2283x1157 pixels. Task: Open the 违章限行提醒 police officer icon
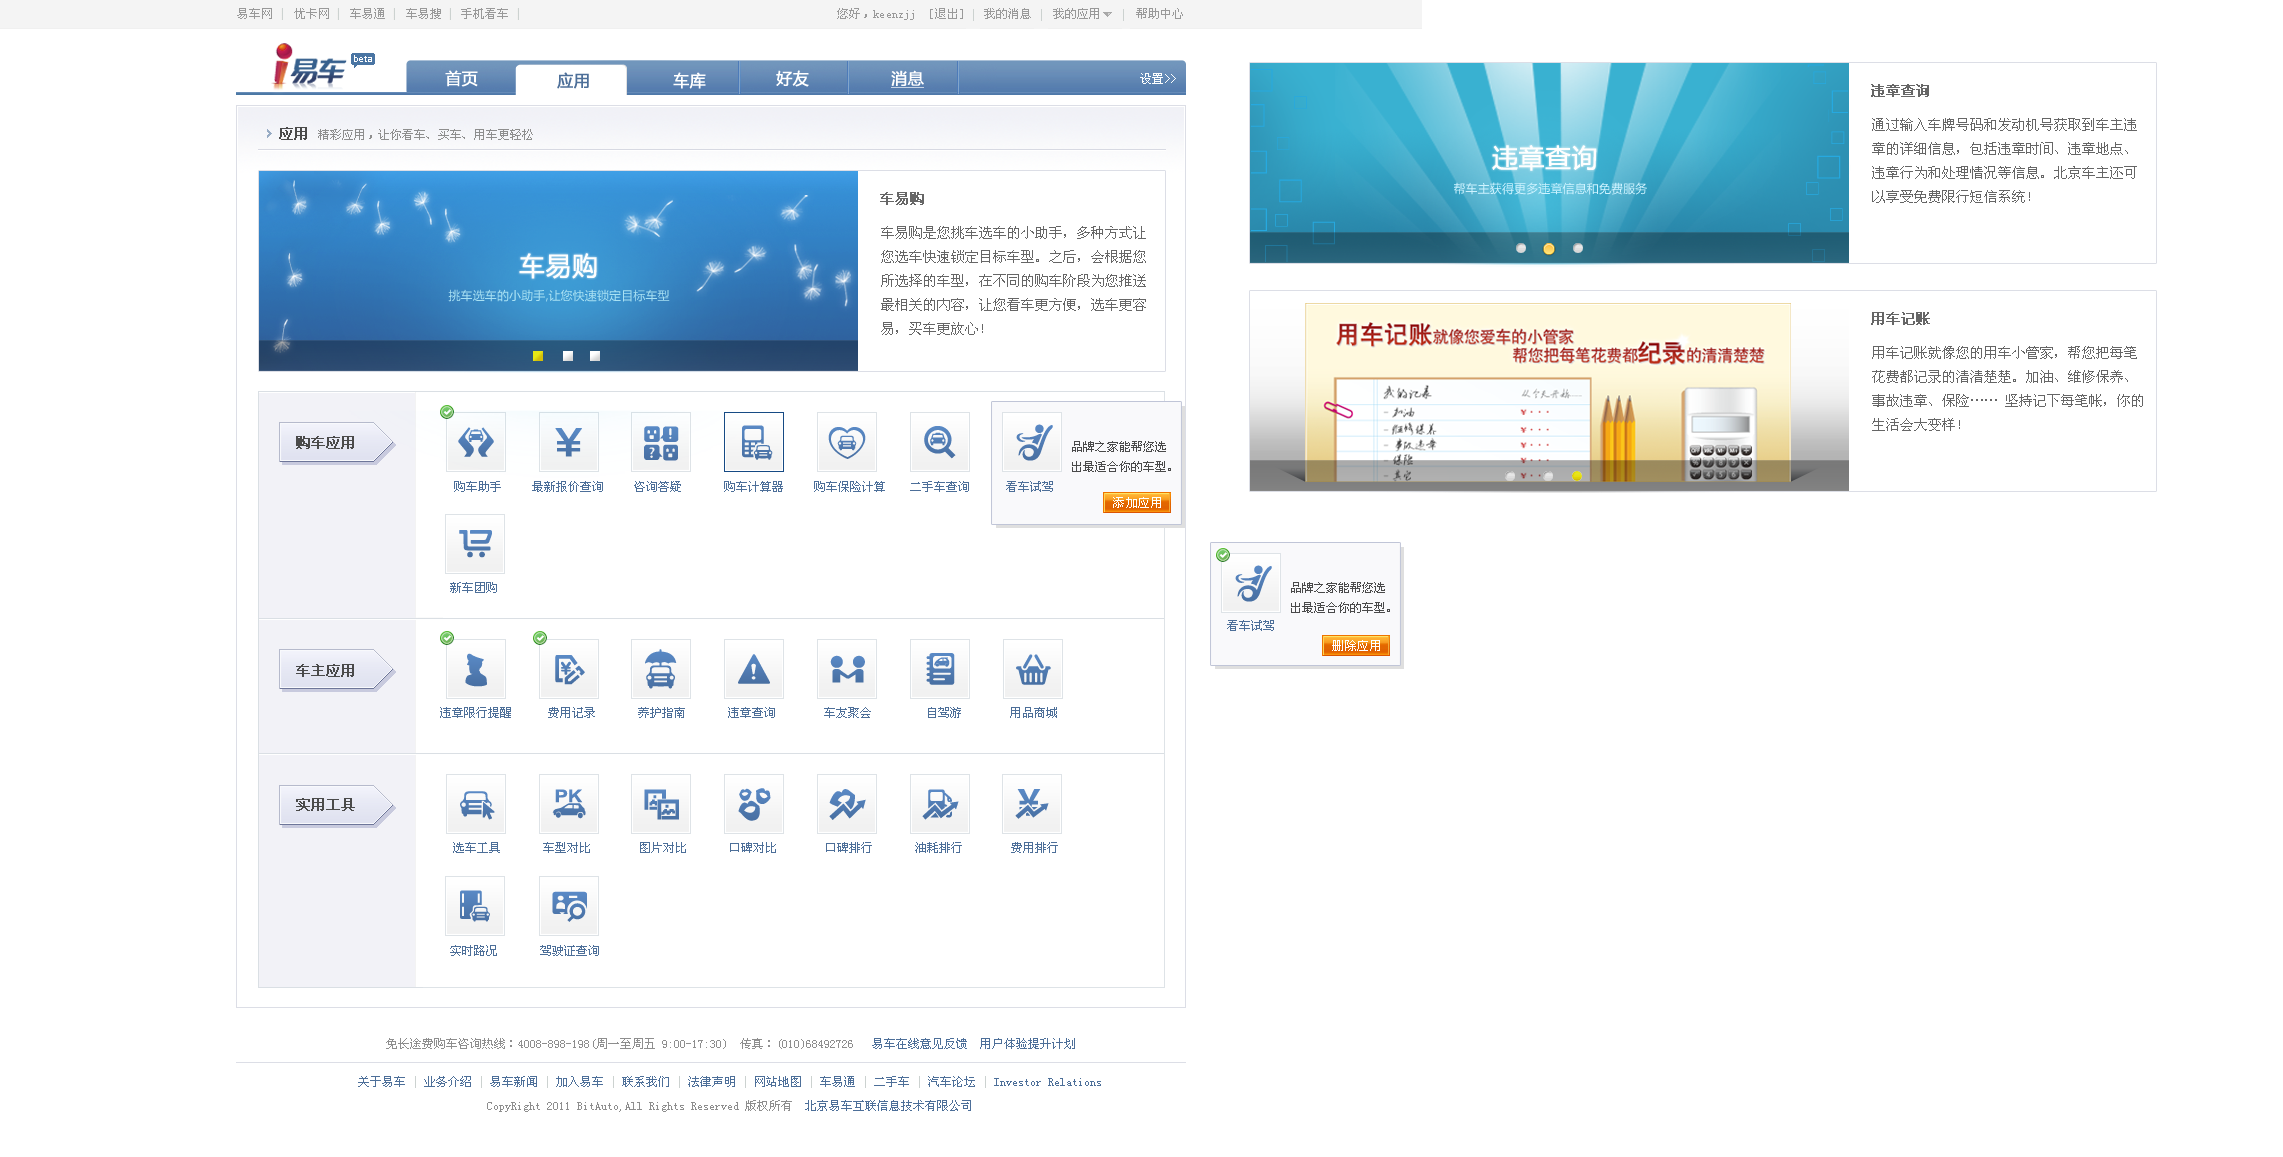tap(476, 669)
